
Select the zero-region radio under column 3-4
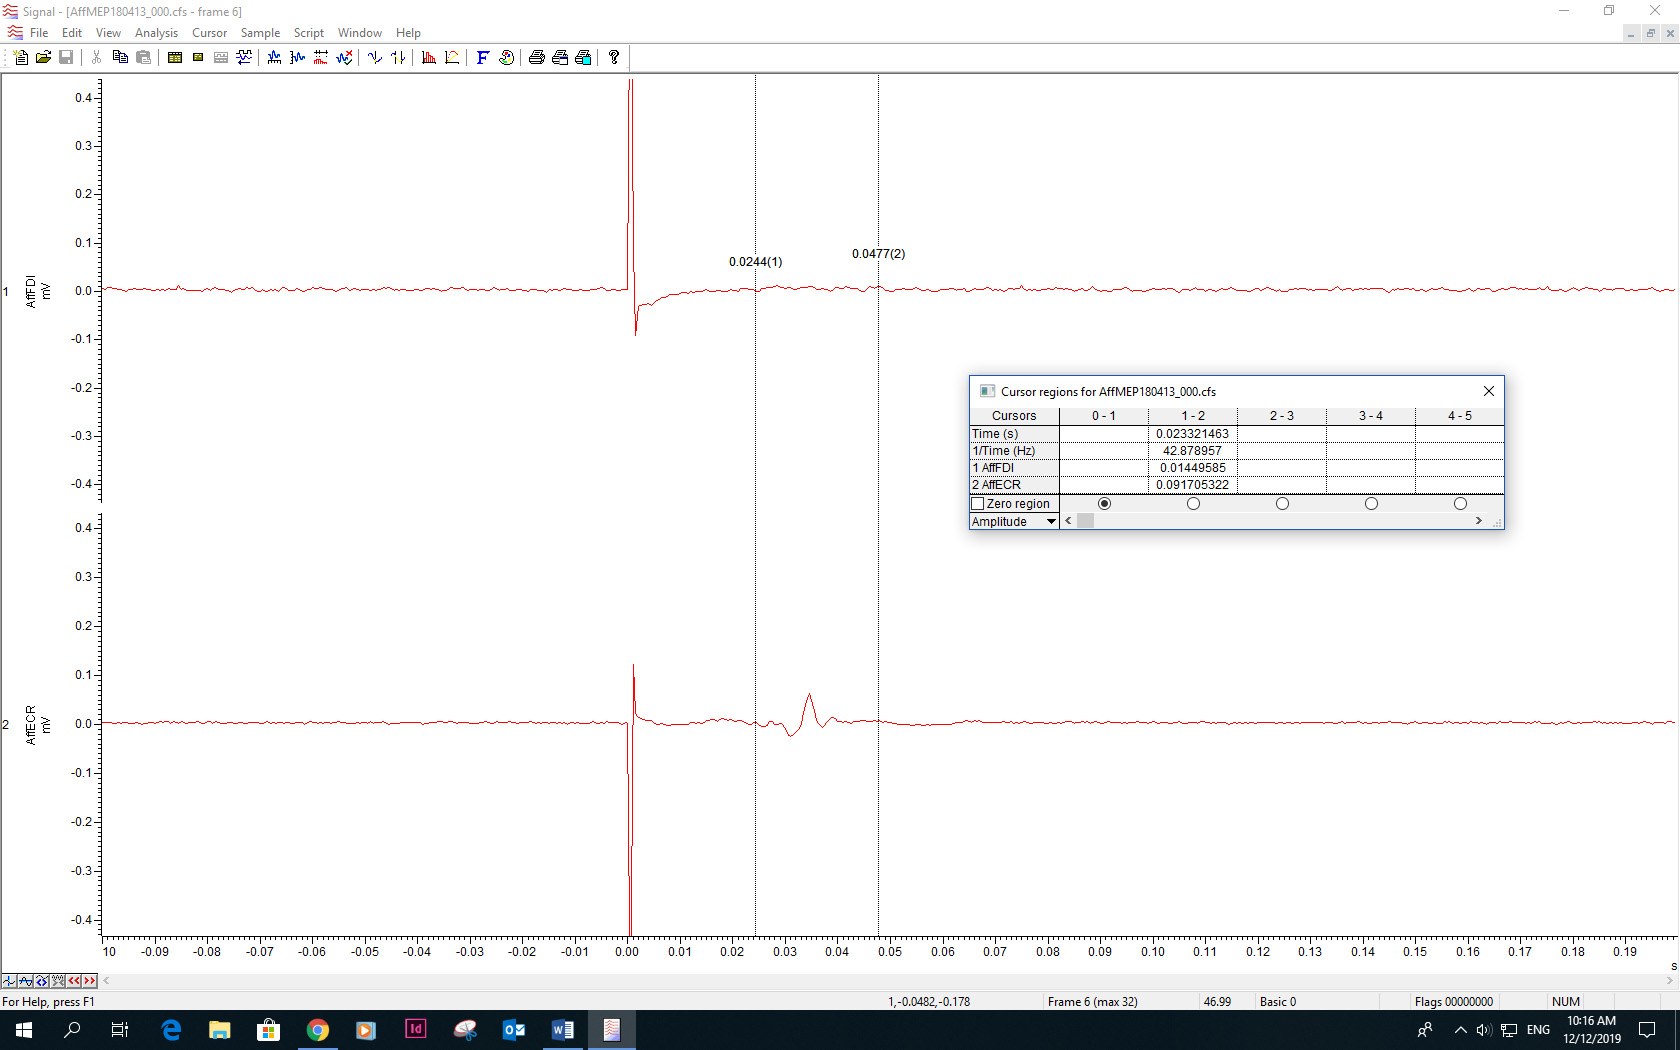point(1371,504)
